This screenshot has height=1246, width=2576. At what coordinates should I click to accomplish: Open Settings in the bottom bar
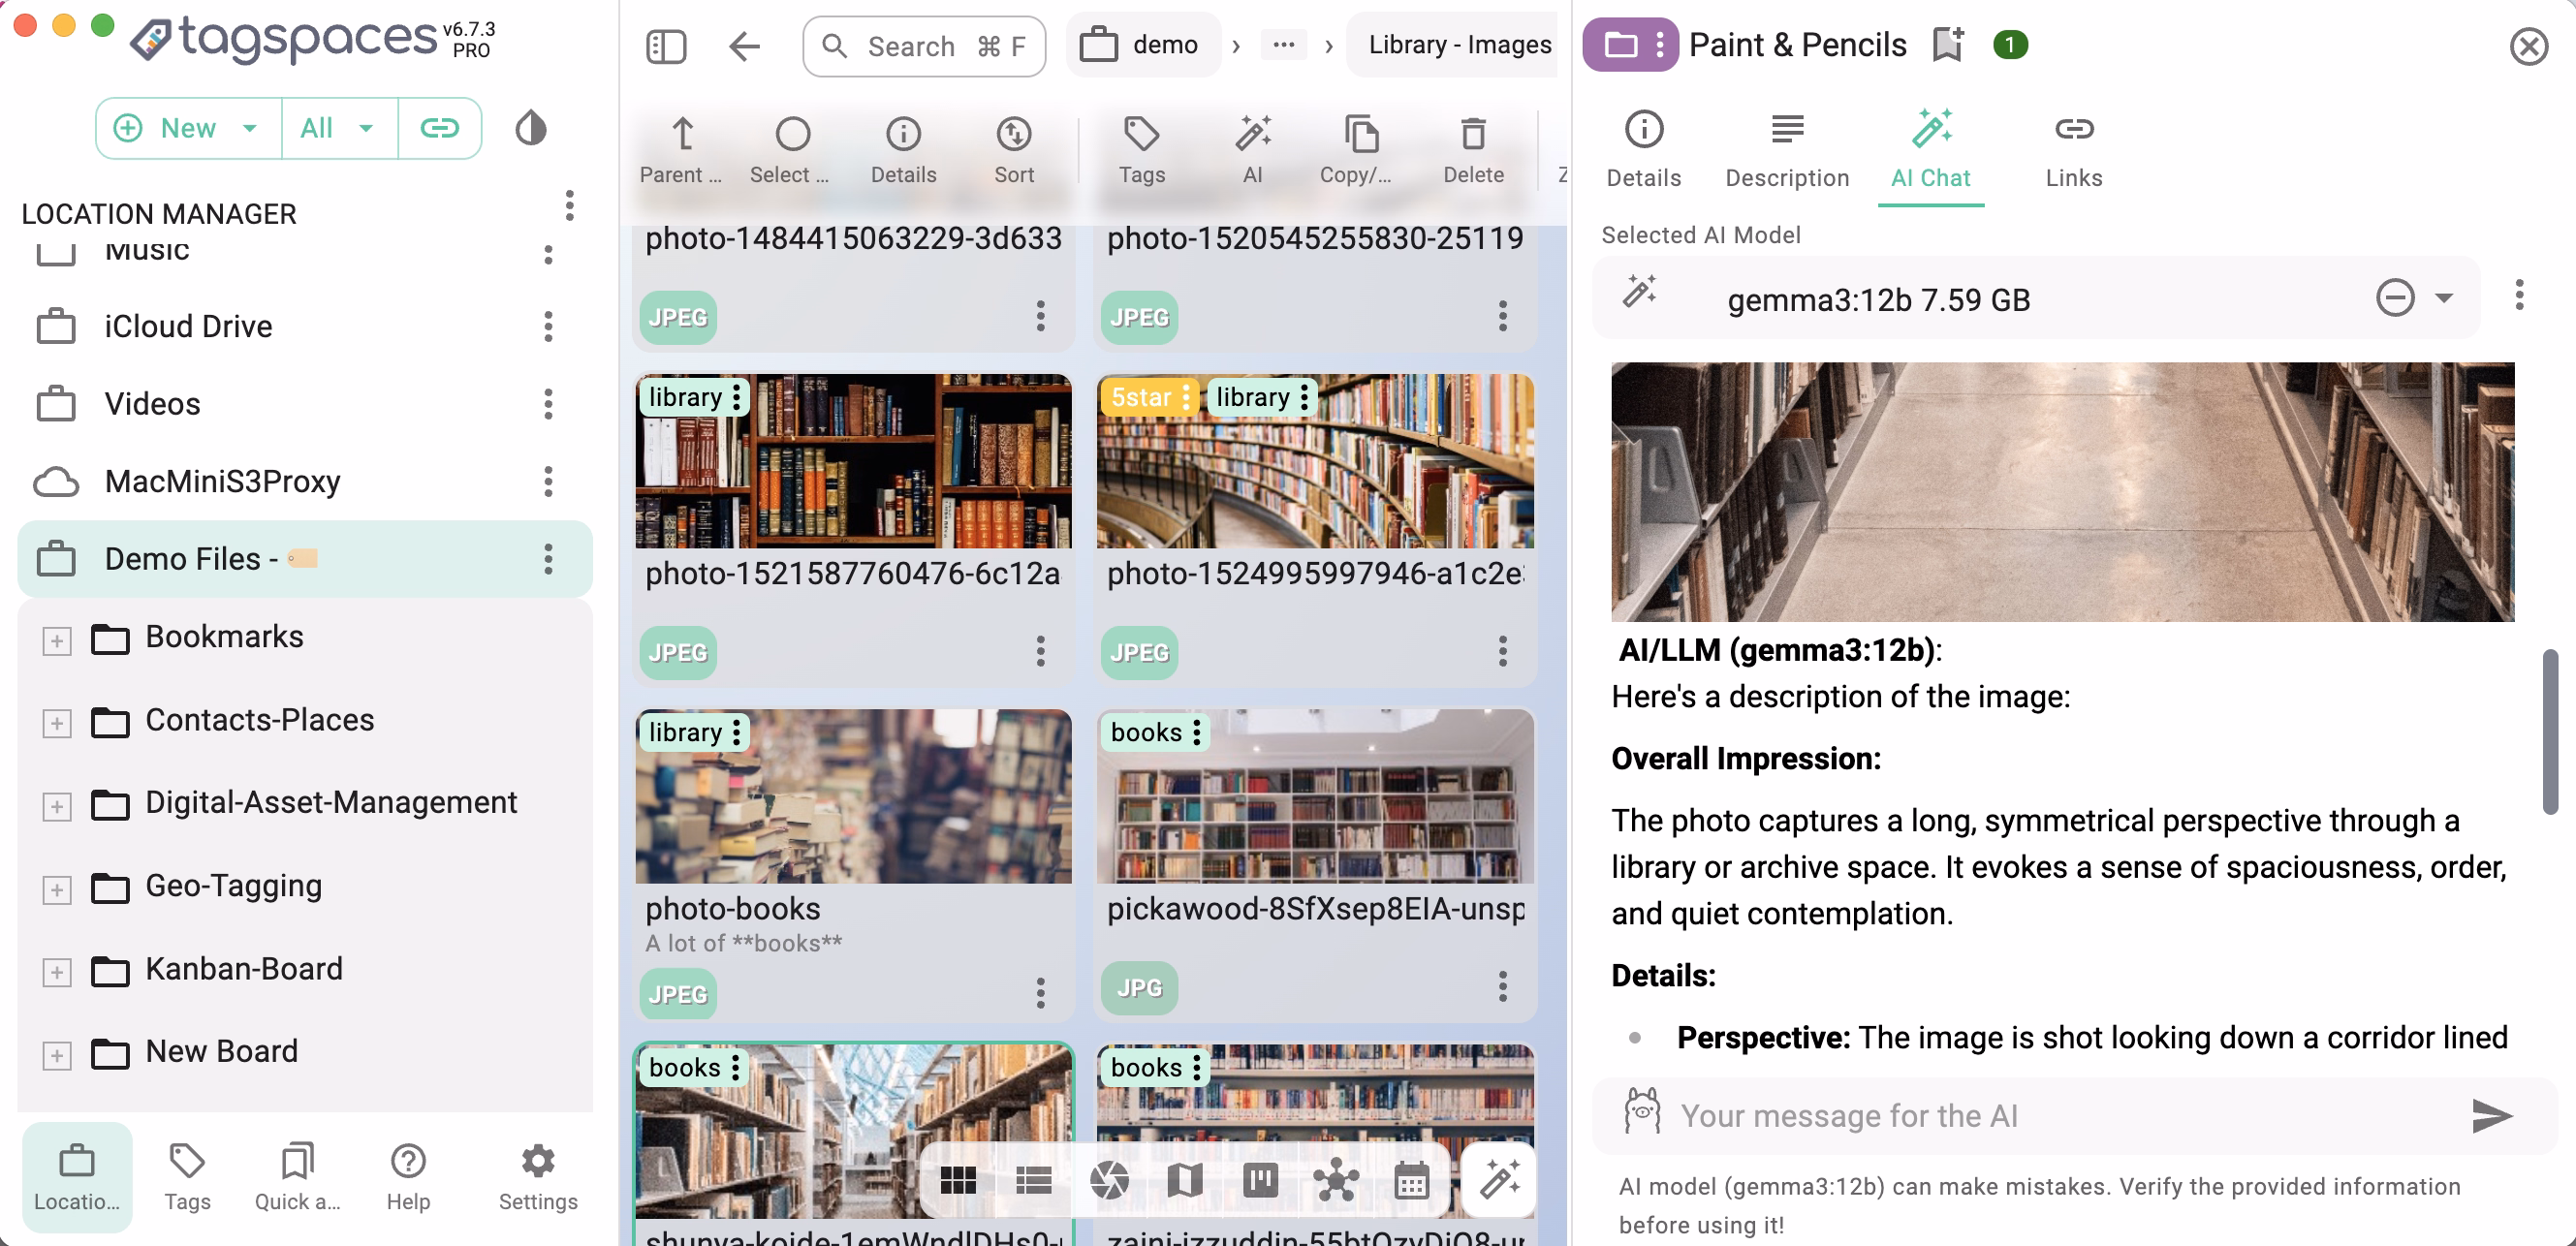click(x=537, y=1176)
